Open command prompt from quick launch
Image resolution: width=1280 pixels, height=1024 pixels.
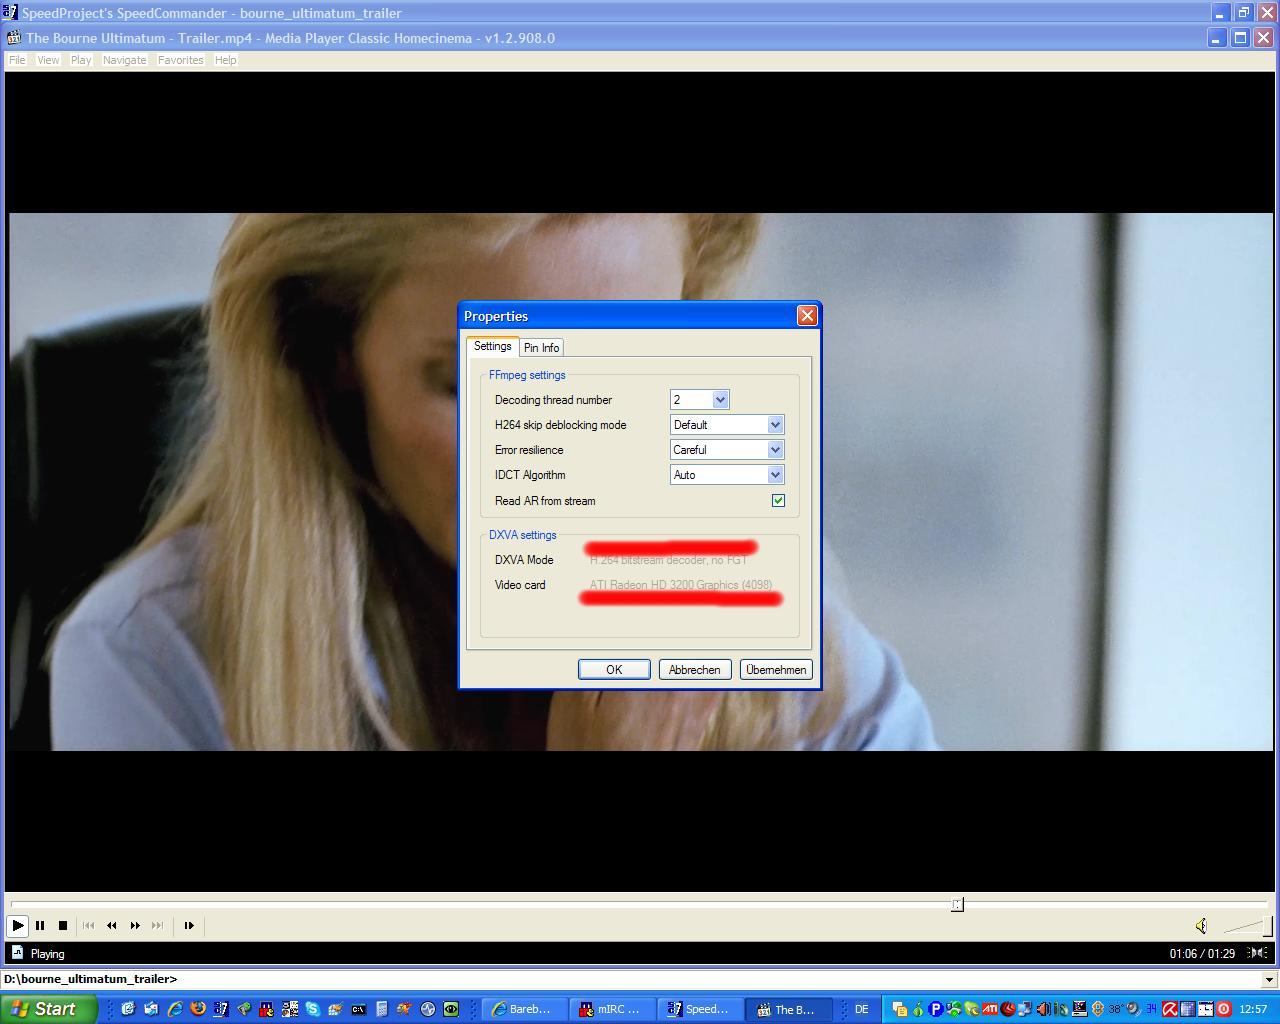pos(359,1009)
